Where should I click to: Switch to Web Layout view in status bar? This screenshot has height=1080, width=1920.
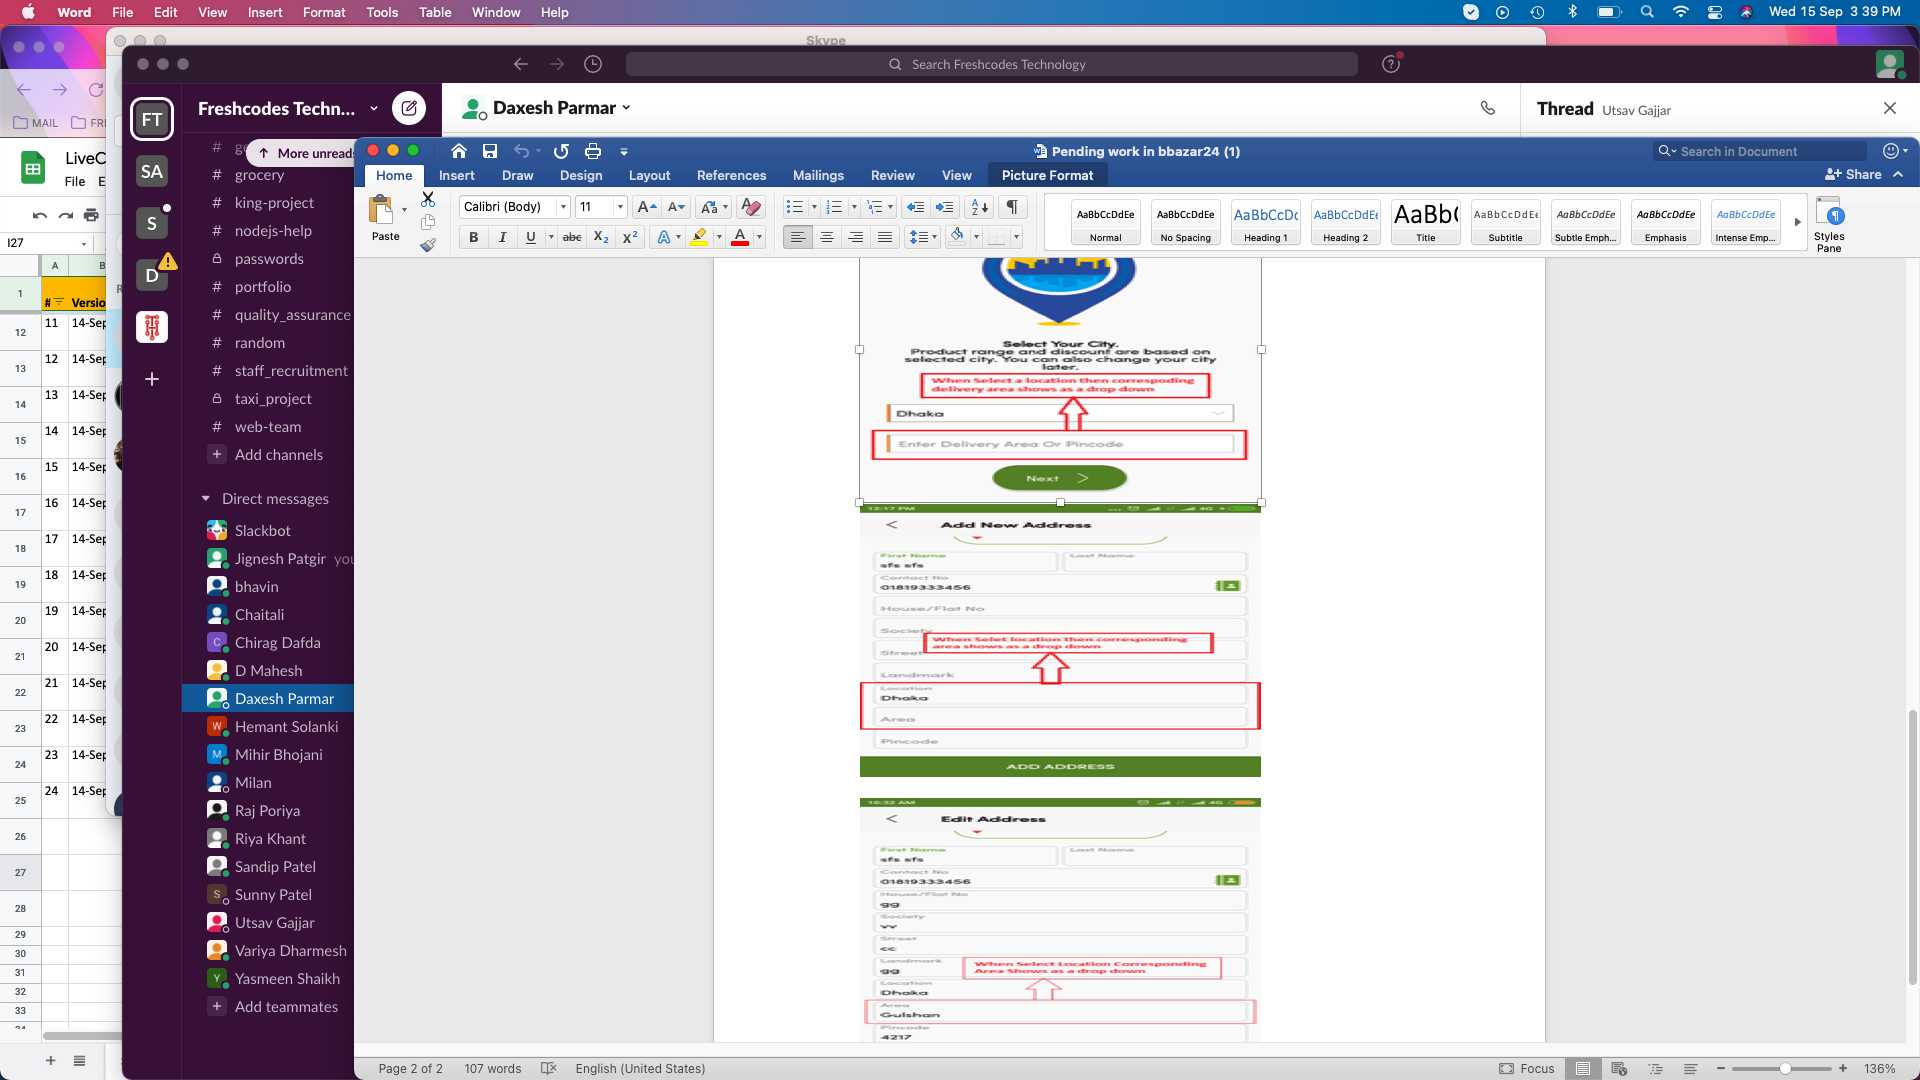click(1619, 1068)
